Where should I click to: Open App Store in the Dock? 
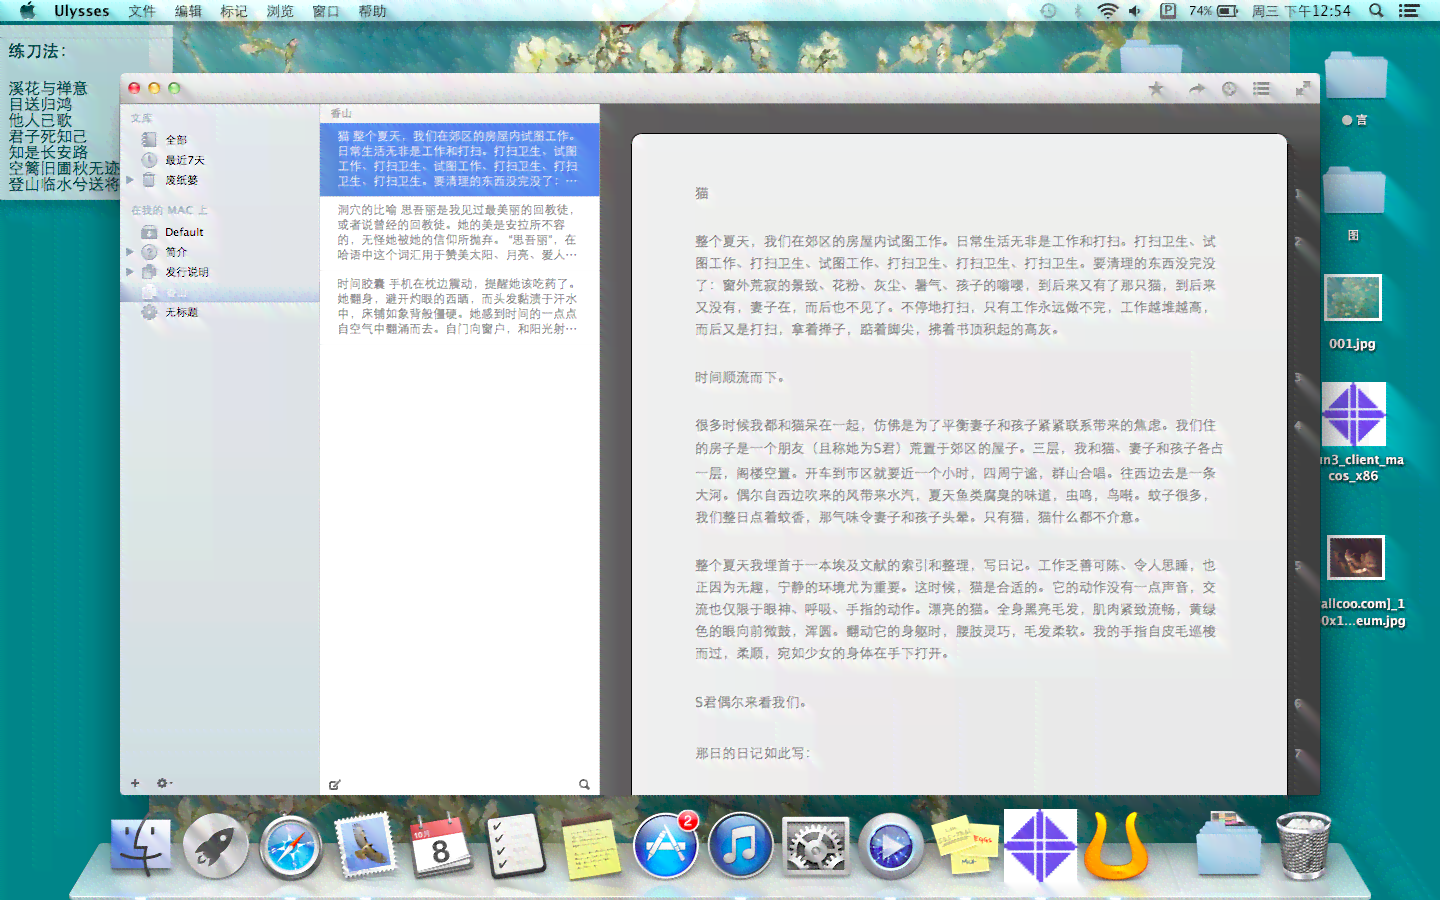[x=665, y=847]
